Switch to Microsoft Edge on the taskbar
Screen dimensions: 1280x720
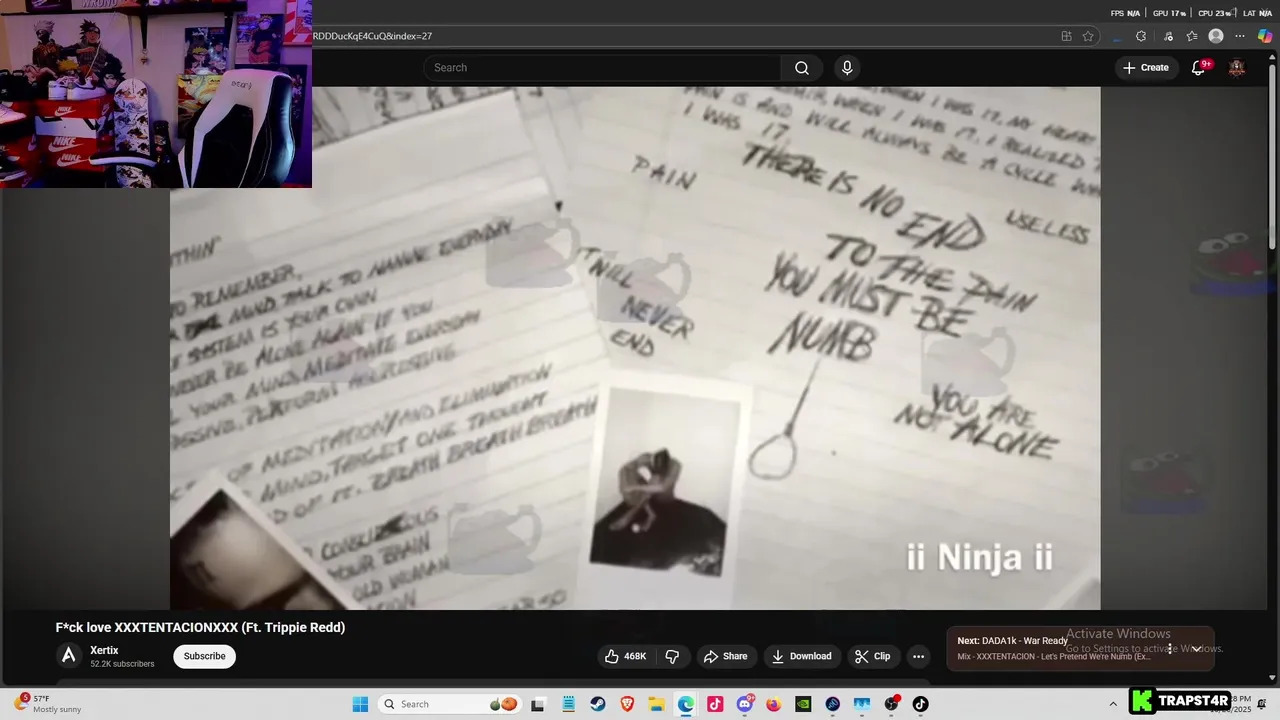point(685,704)
